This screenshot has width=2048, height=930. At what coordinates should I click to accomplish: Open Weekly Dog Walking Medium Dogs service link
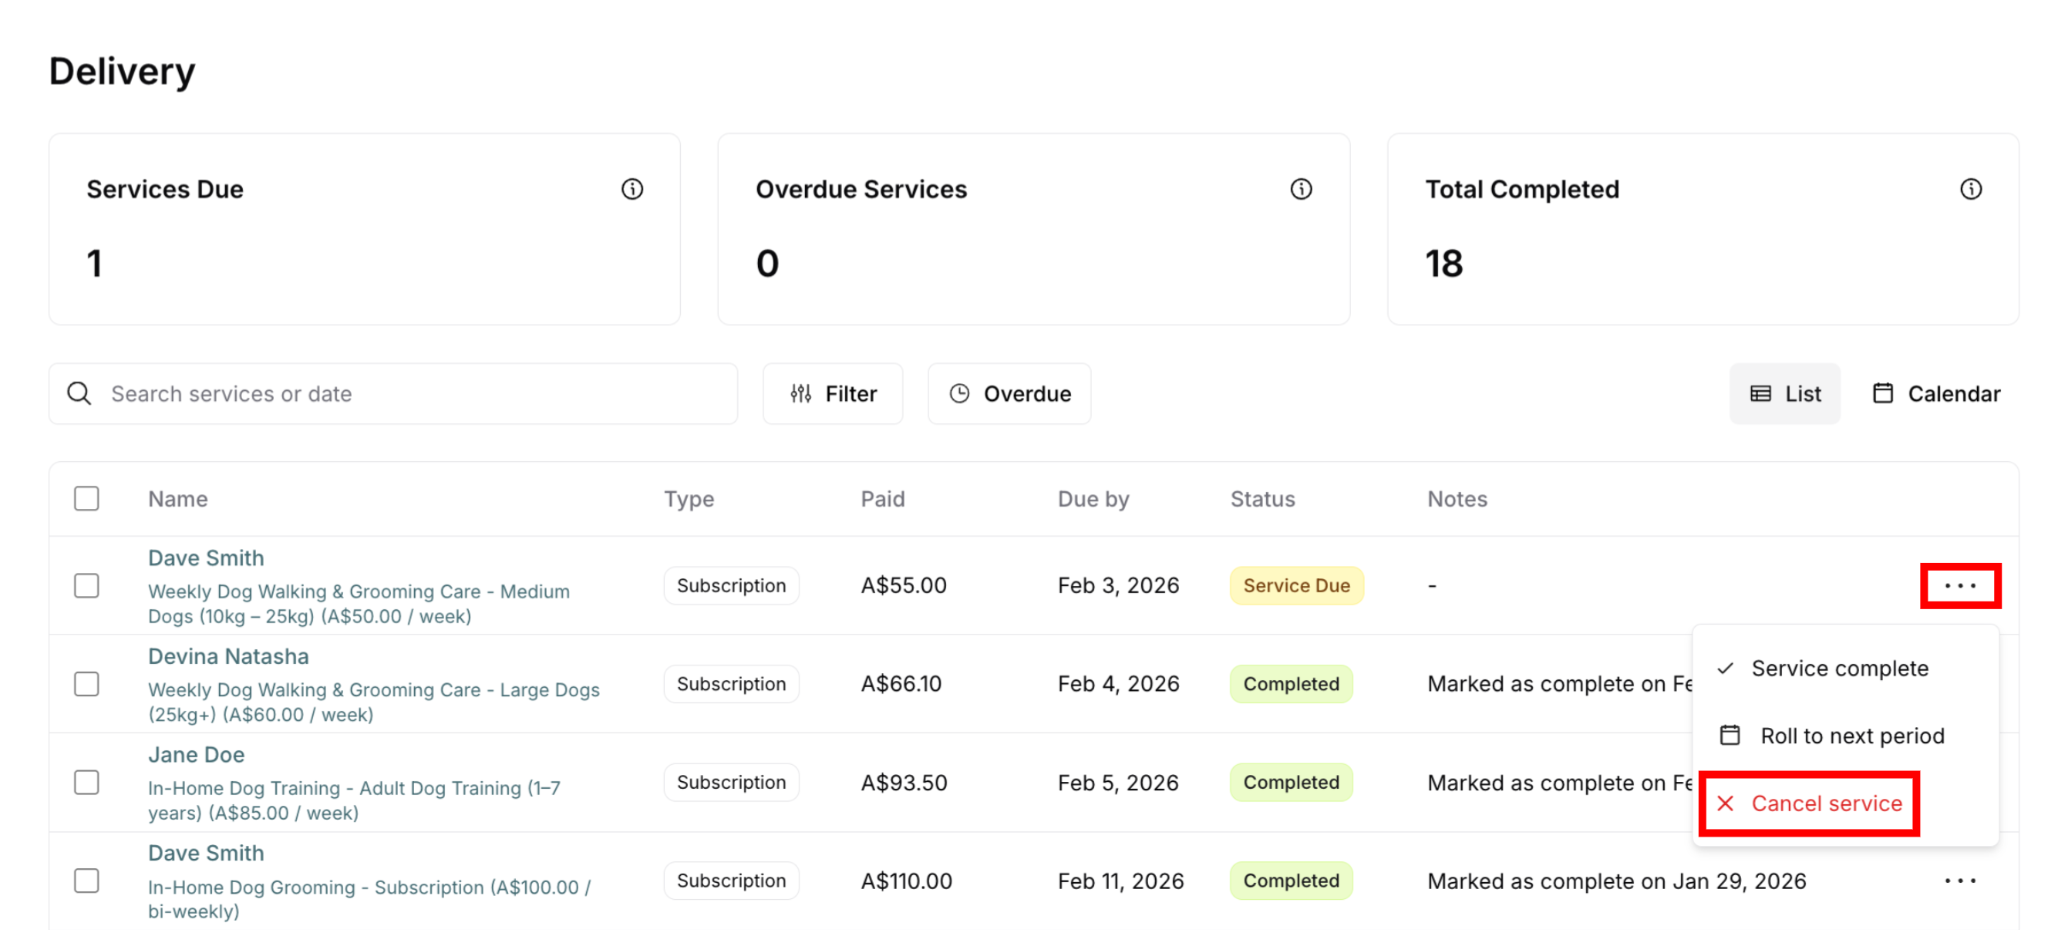[x=359, y=604]
